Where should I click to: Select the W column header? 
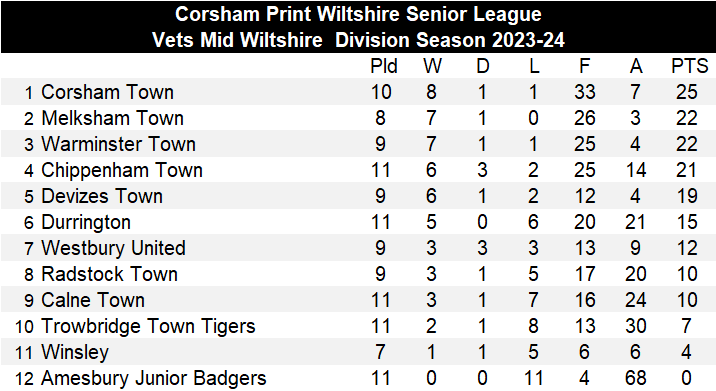click(x=432, y=66)
